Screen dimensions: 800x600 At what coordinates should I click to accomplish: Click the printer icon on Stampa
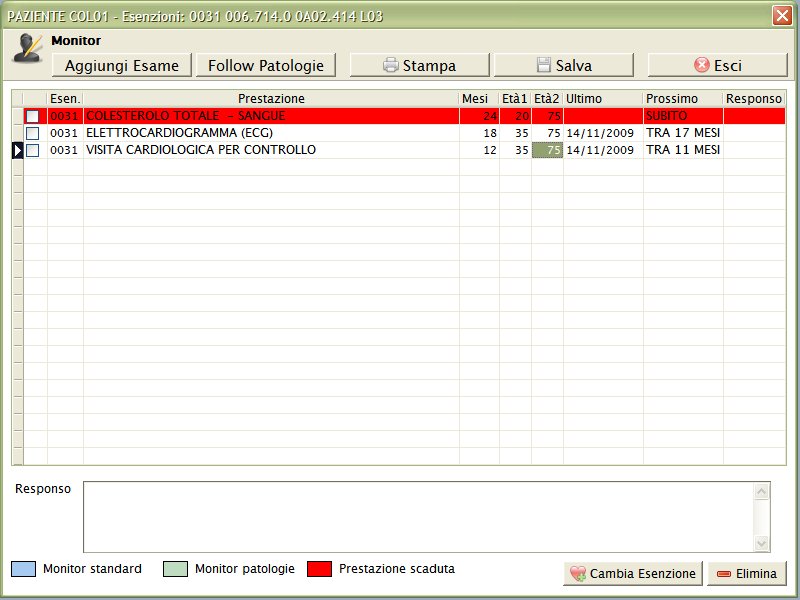coord(391,66)
